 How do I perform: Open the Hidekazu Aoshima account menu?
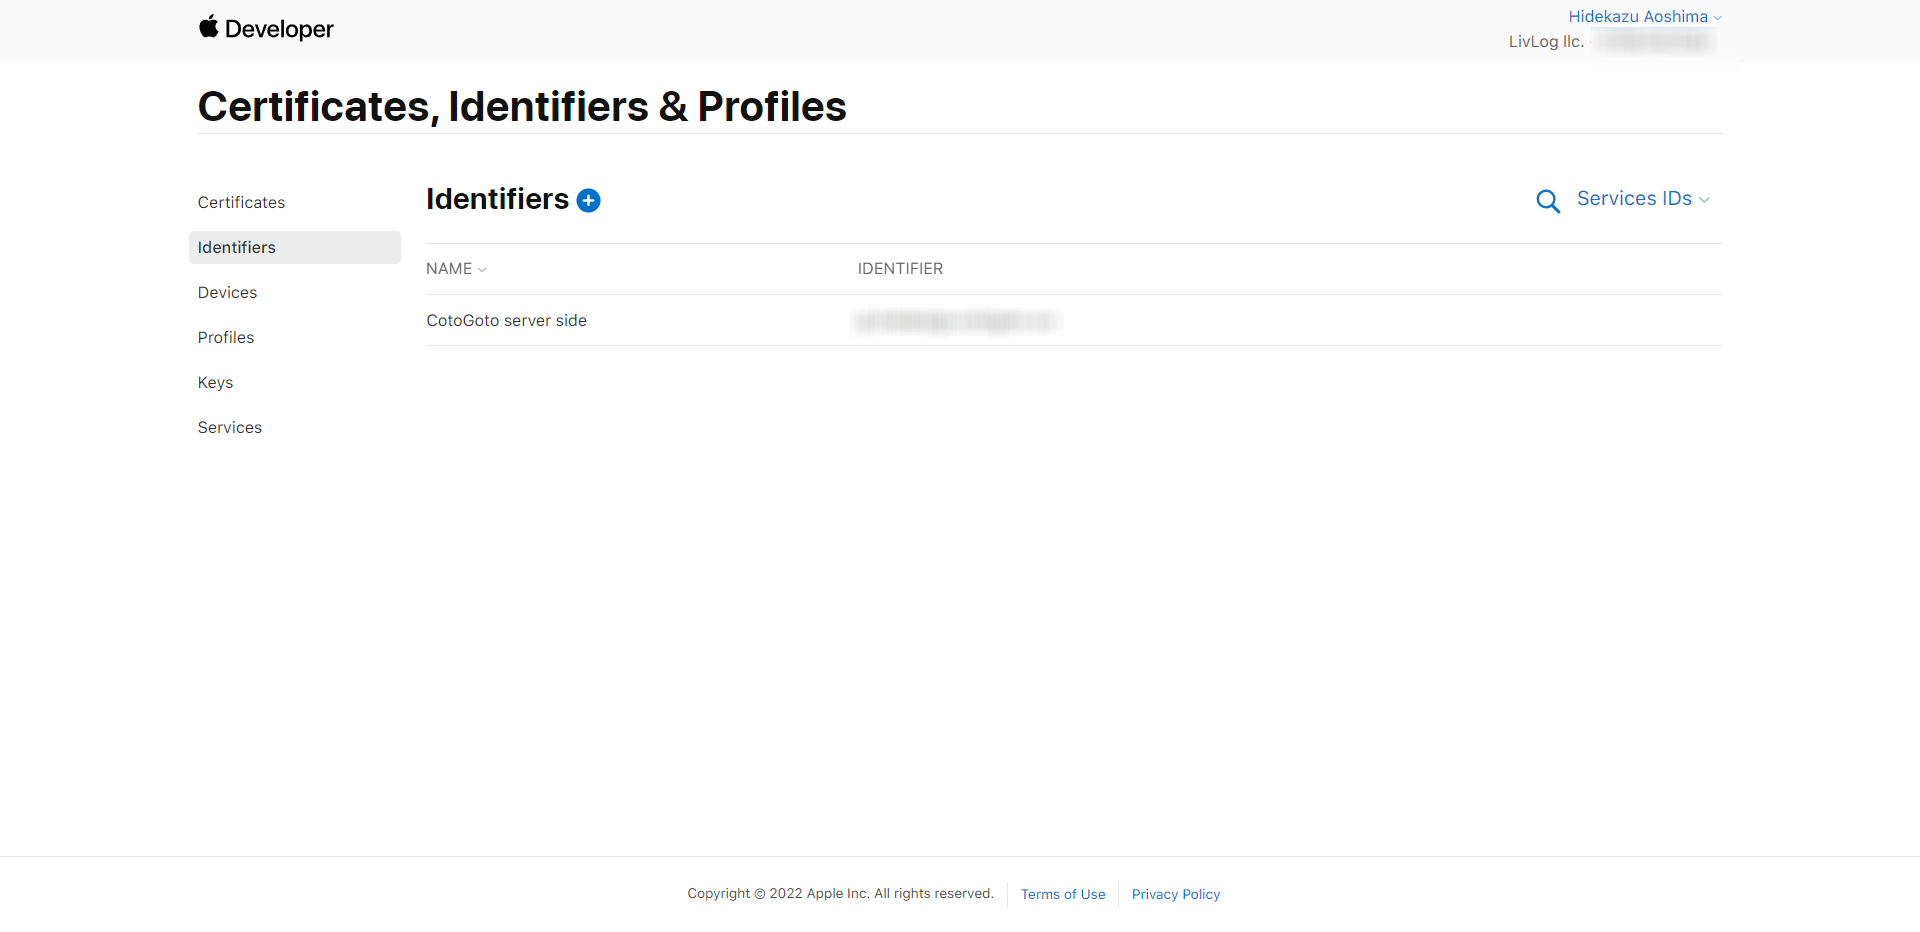[x=1645, y=17]
